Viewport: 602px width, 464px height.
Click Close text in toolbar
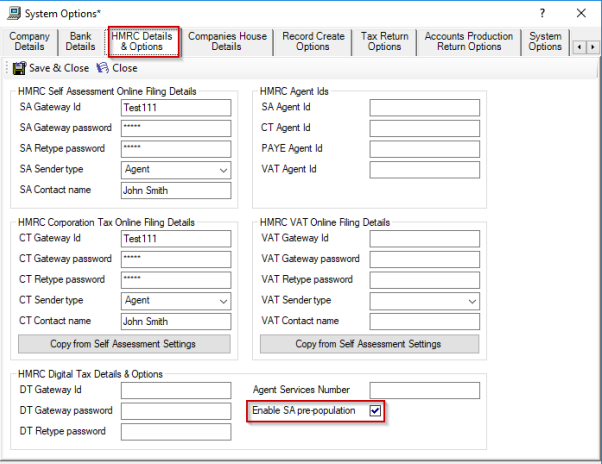coord(125,68)
